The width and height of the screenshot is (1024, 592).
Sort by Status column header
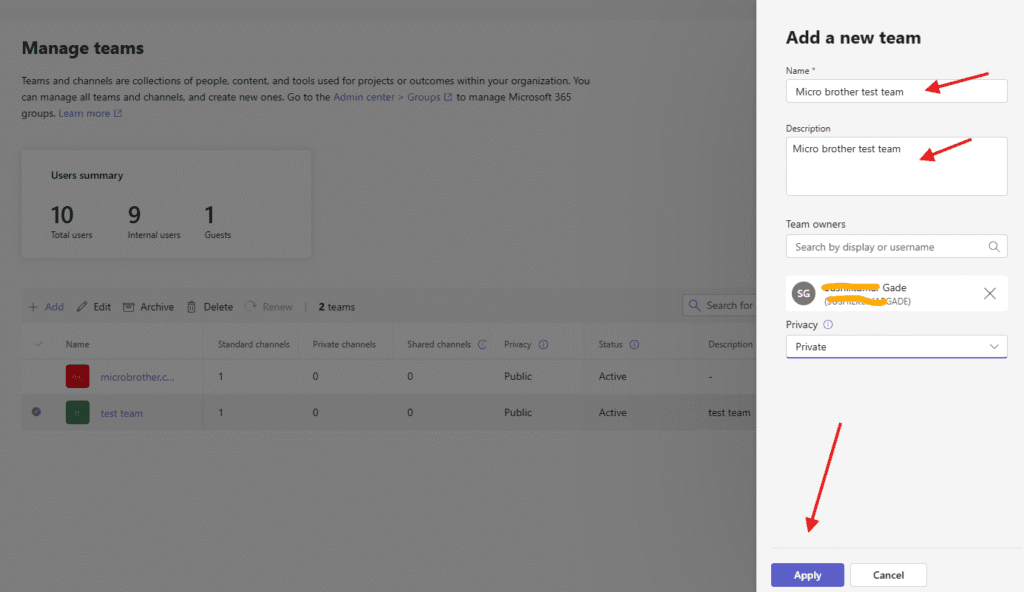pos(610,345)
